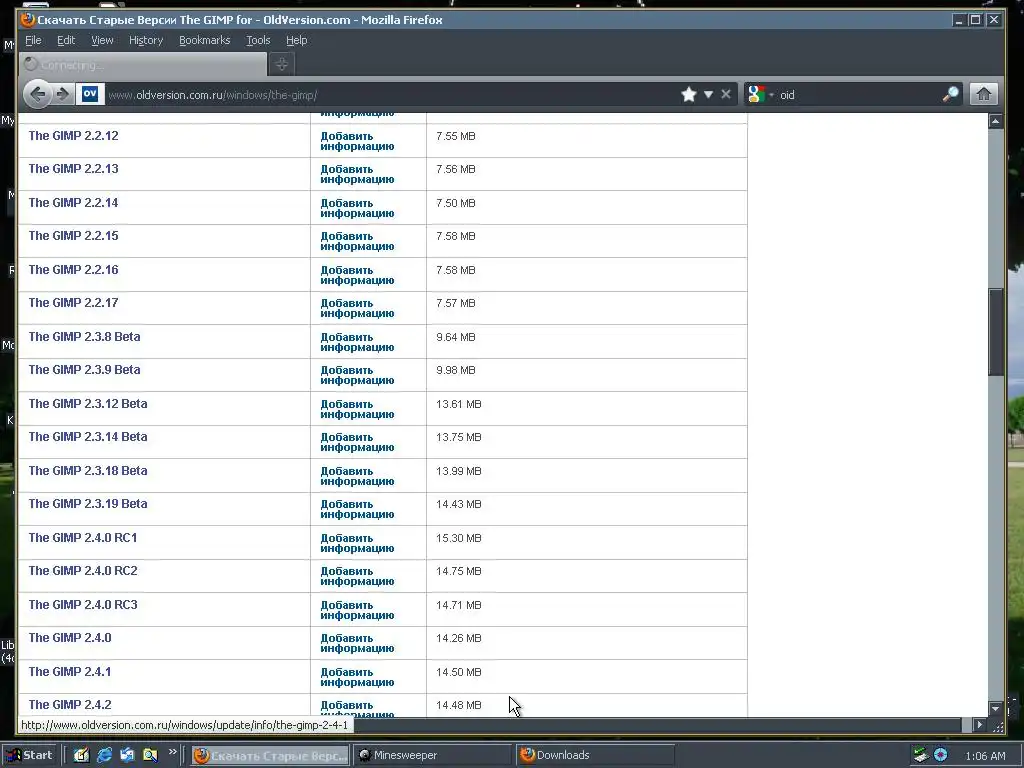1024x768 pixels.
Task: Go forward with the forward arrow button
Action: pyautogui.click(x=63, y=95)
